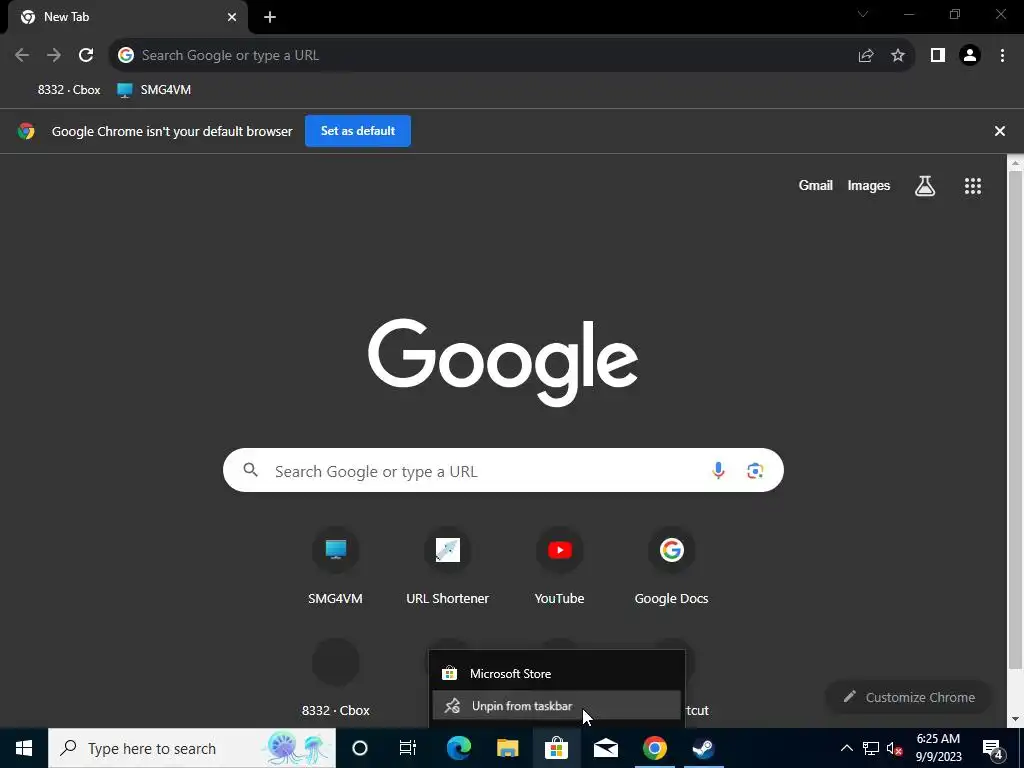The width and height of the screenshot is (1024, 768).
Task: Open the 8332 · Cbox bookmark
Action: pyautogui.click(x=69, y=90)
